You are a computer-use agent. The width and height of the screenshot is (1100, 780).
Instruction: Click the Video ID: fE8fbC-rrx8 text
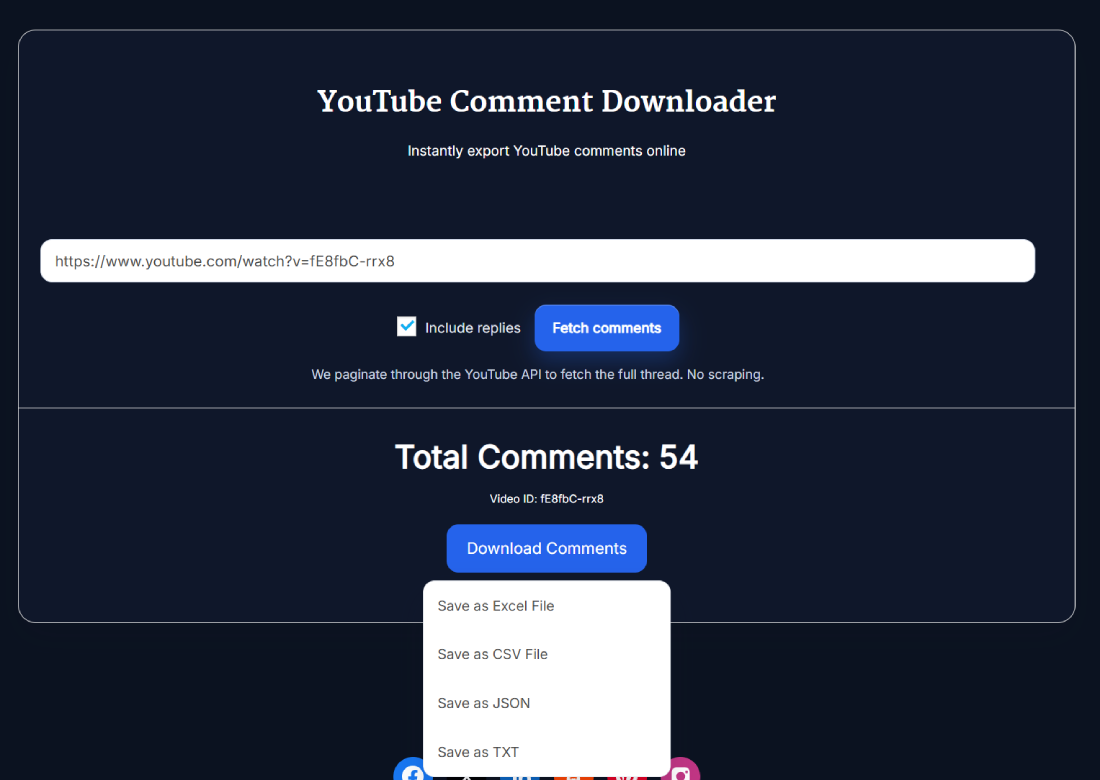click(x=546, y=499)
